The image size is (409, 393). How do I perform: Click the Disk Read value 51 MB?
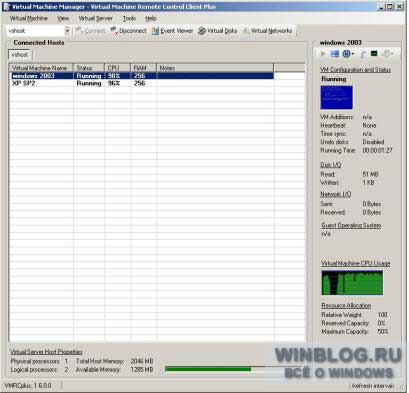tap(370, 174)
